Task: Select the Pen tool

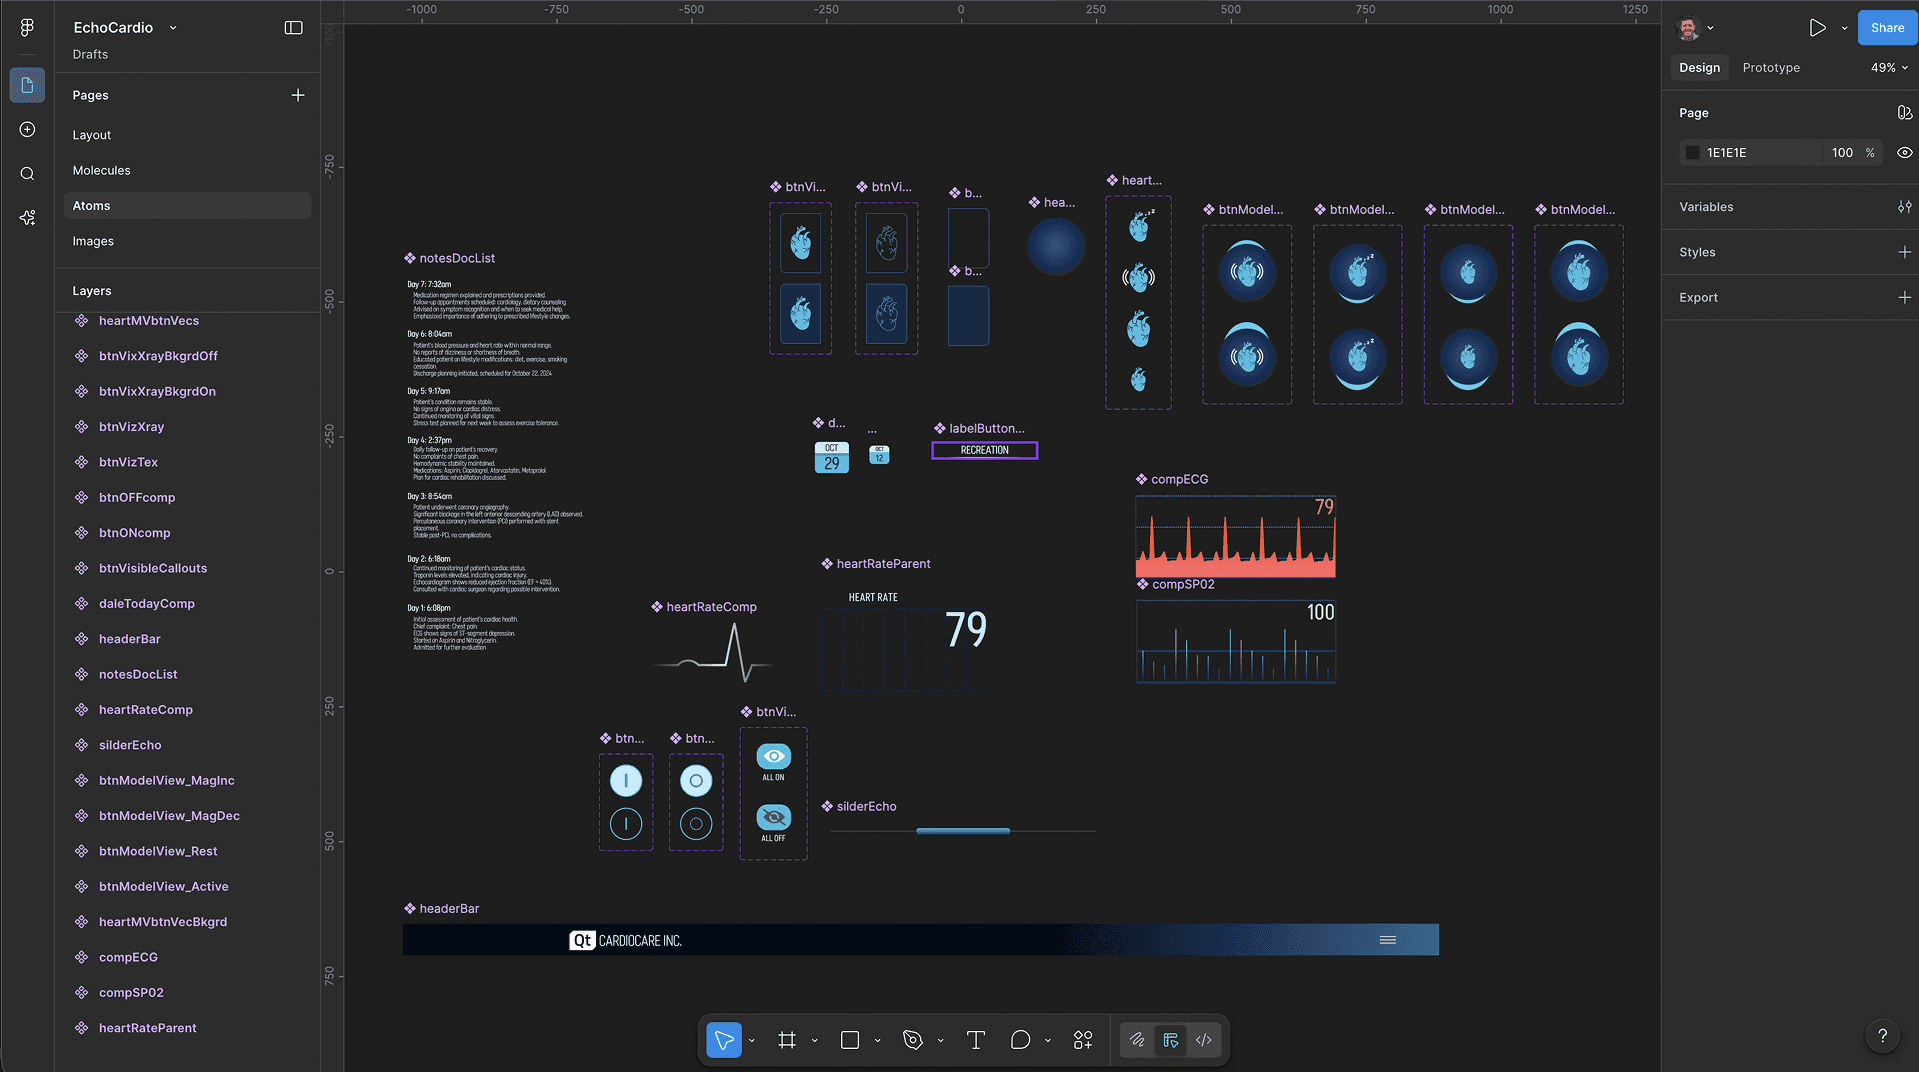Action: 912,1040
